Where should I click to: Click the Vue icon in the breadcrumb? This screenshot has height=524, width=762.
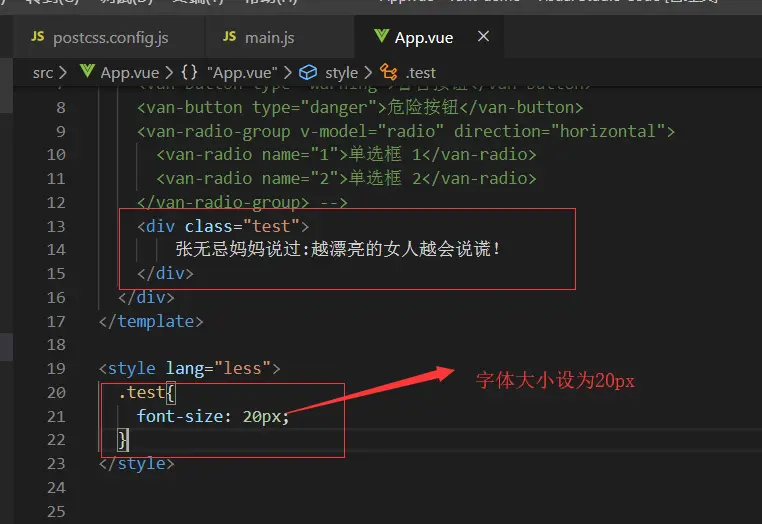coord(87,72)
